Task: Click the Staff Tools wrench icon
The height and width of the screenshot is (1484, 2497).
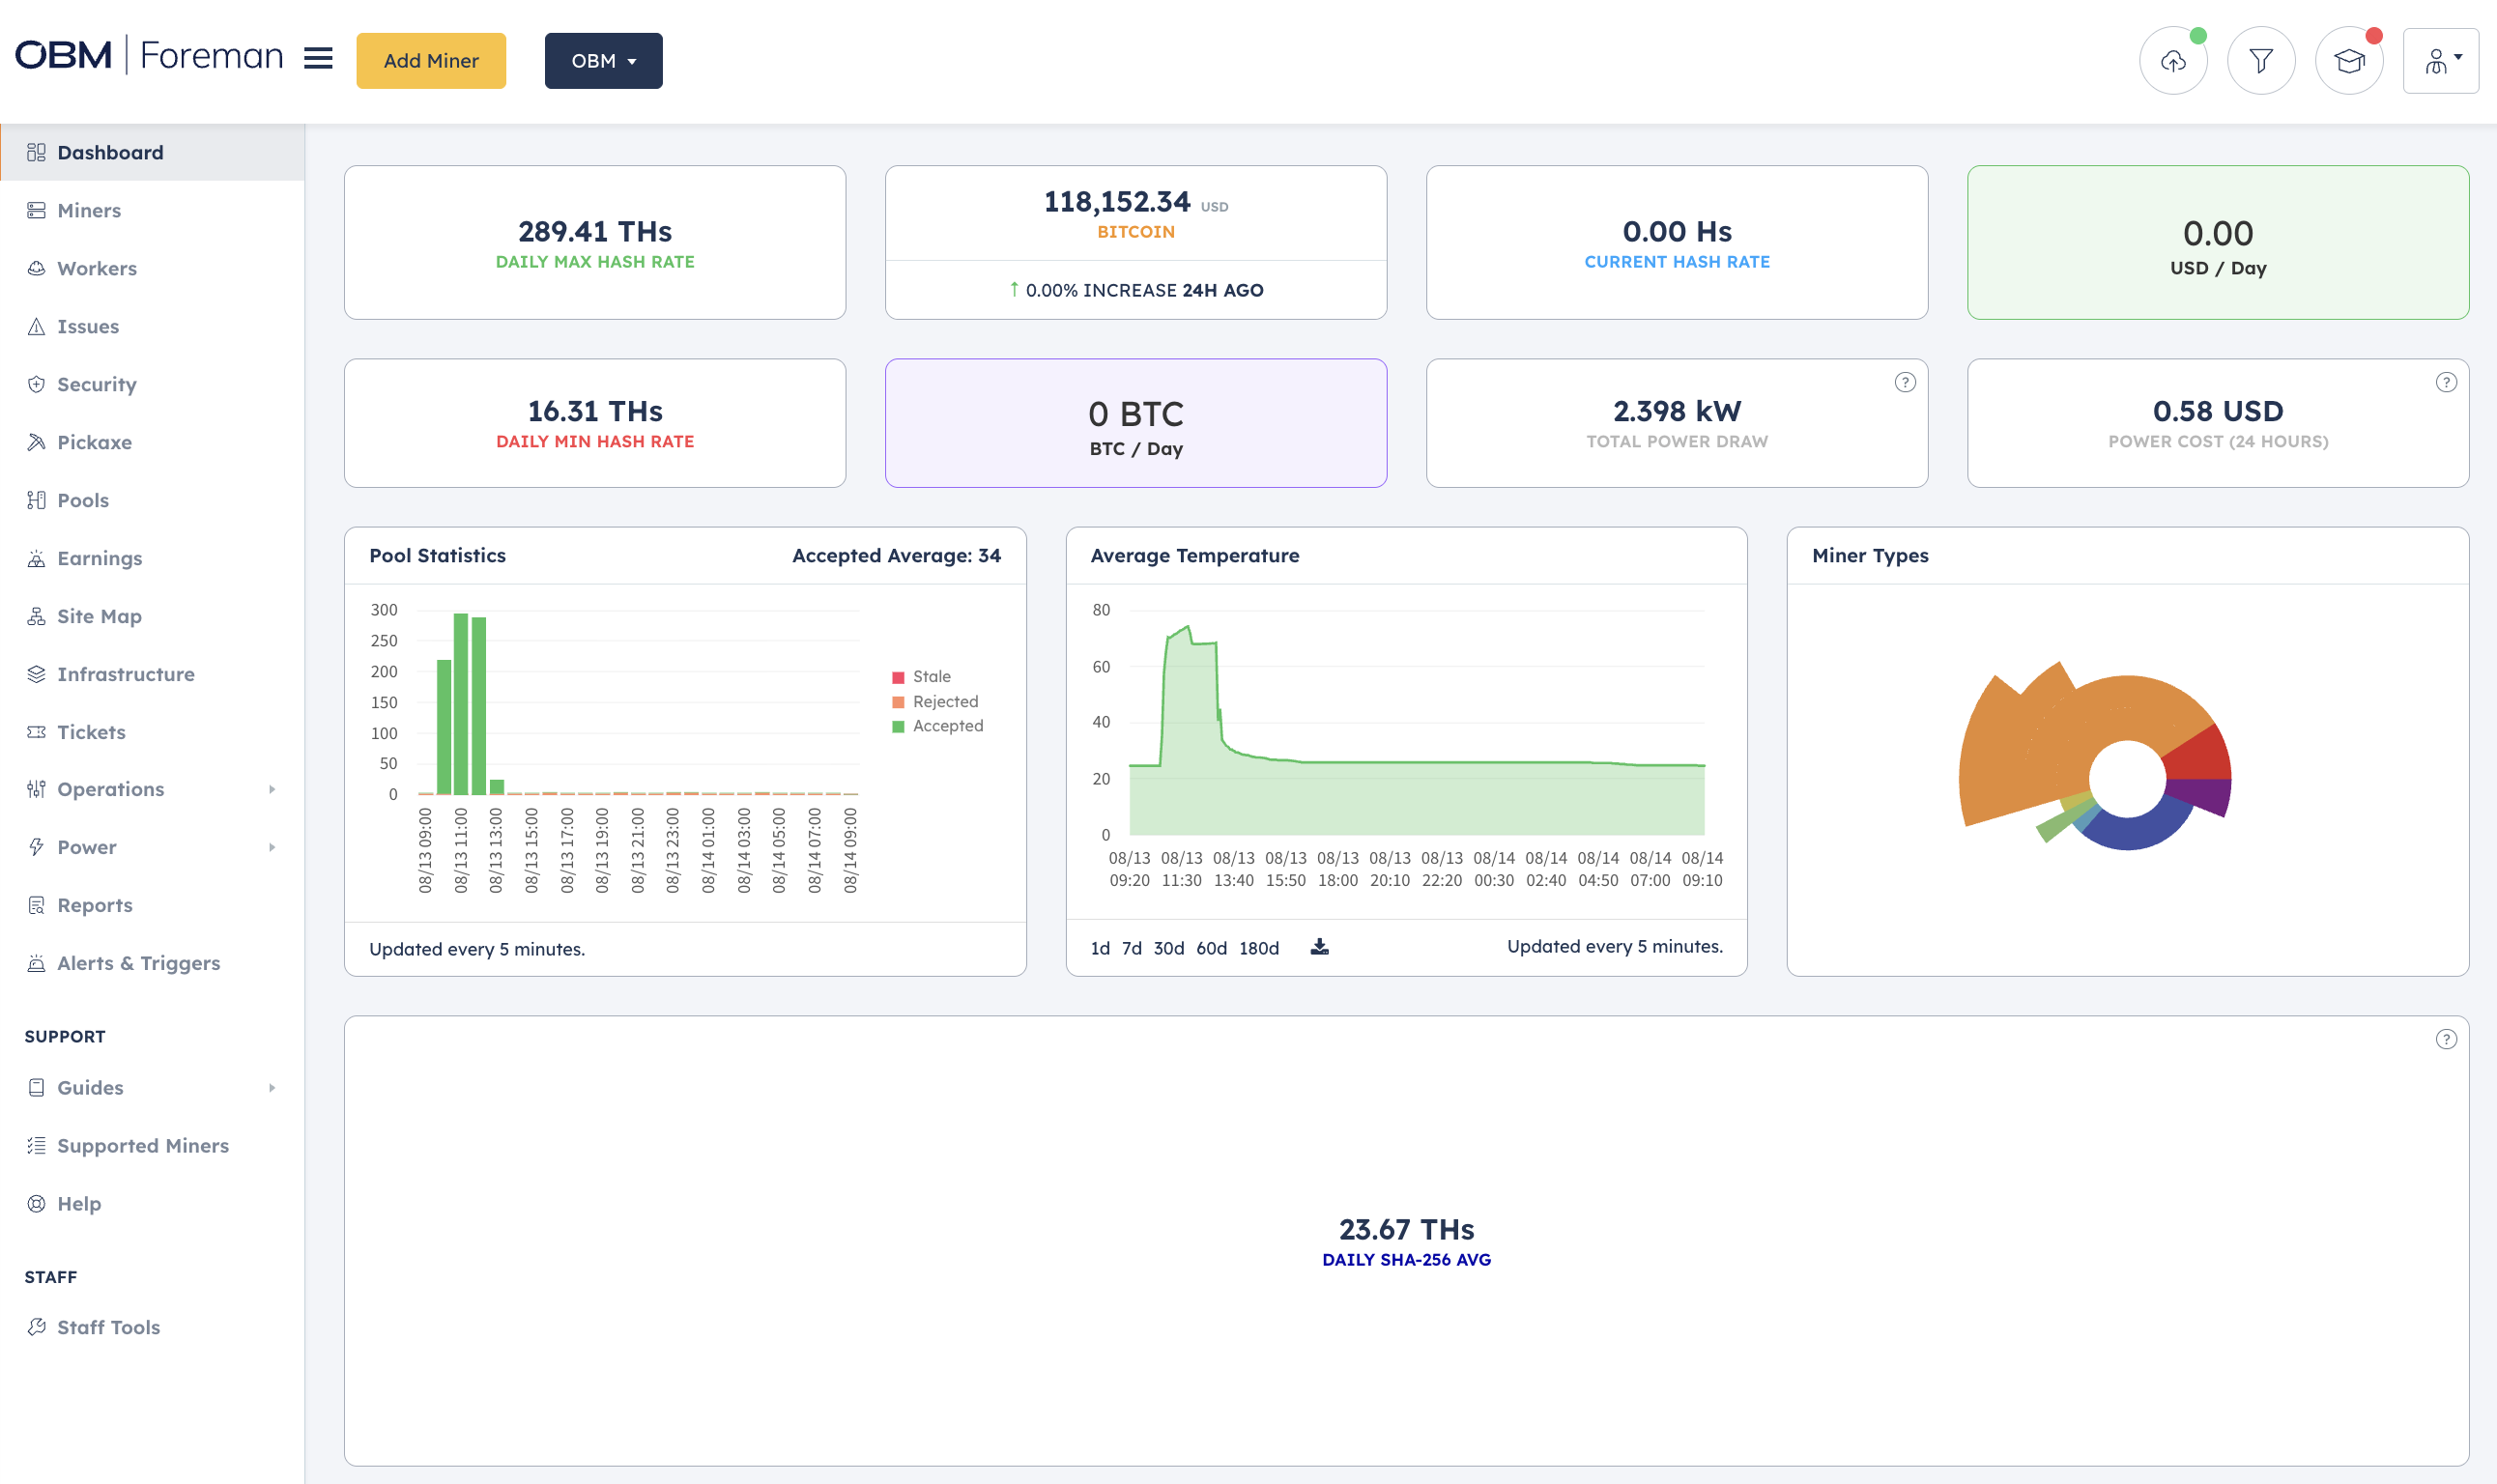Action: (36, 1327)
